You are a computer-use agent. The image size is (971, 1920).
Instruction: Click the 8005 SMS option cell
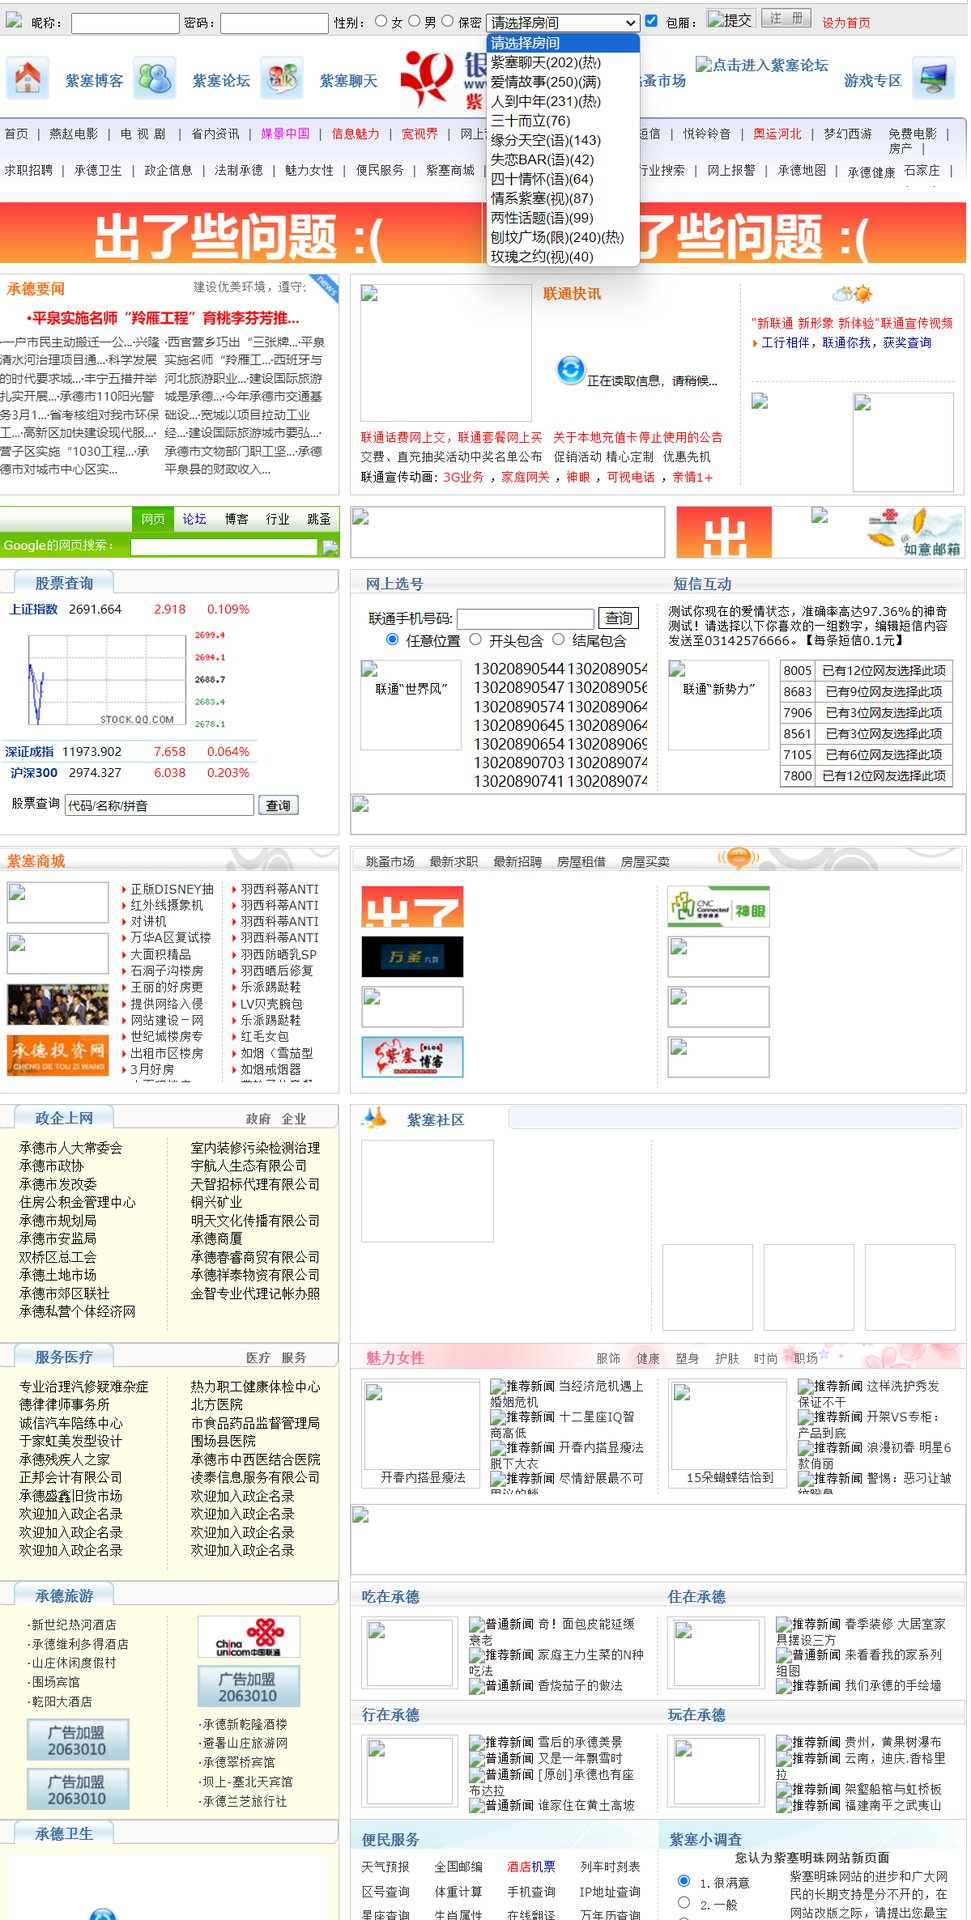point(797,670)
